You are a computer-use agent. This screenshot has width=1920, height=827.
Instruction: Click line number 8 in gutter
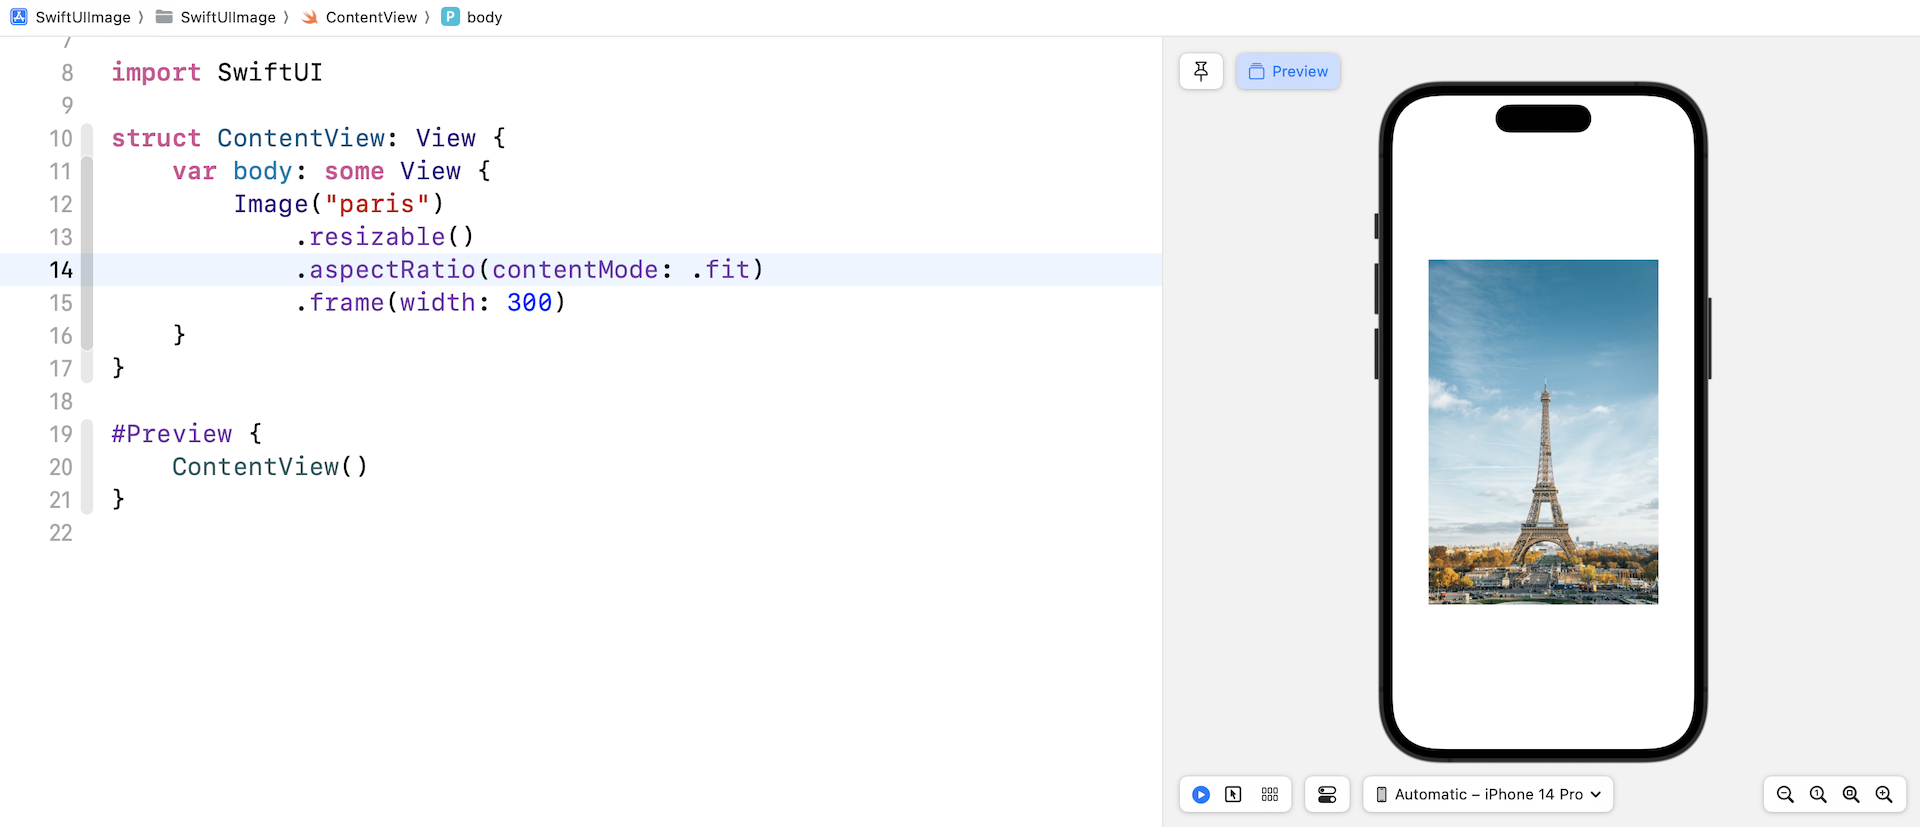[x=67, y=72]
